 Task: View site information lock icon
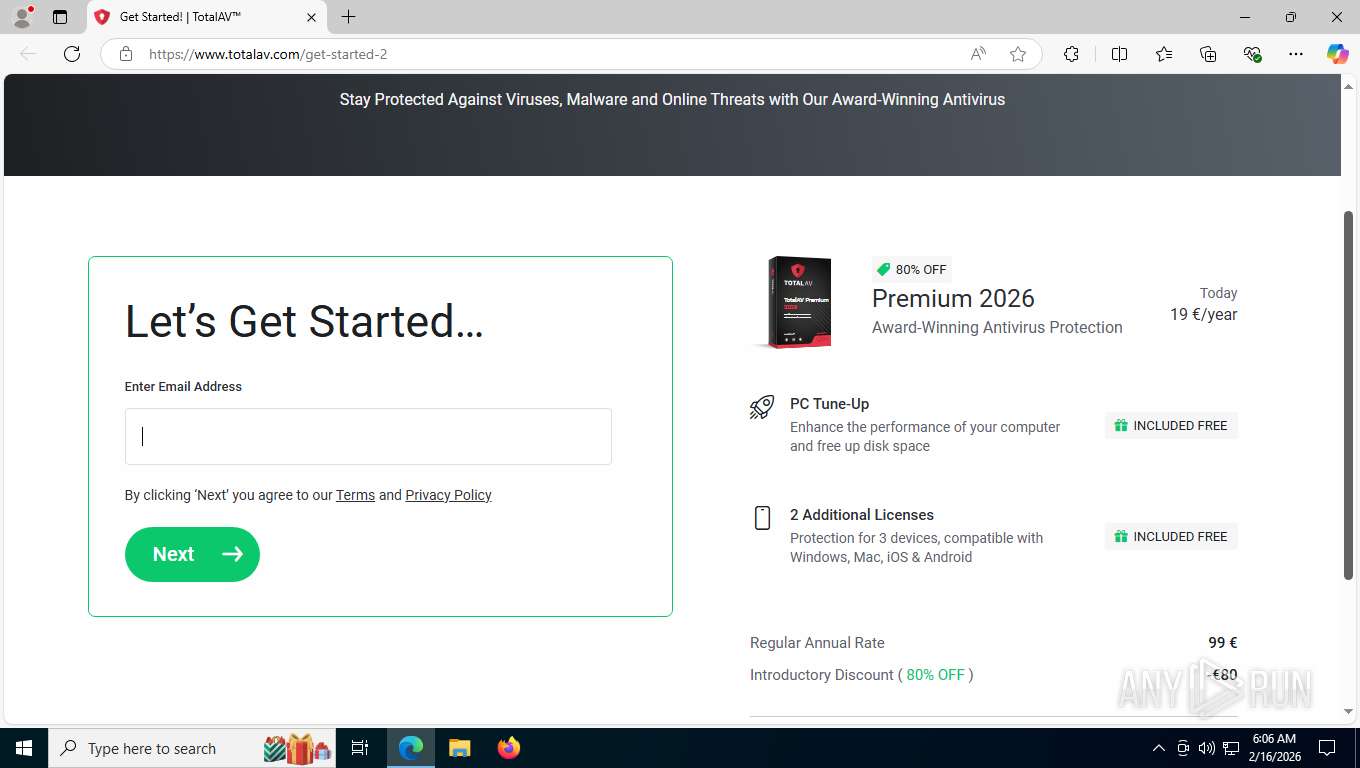click(126, 54)
